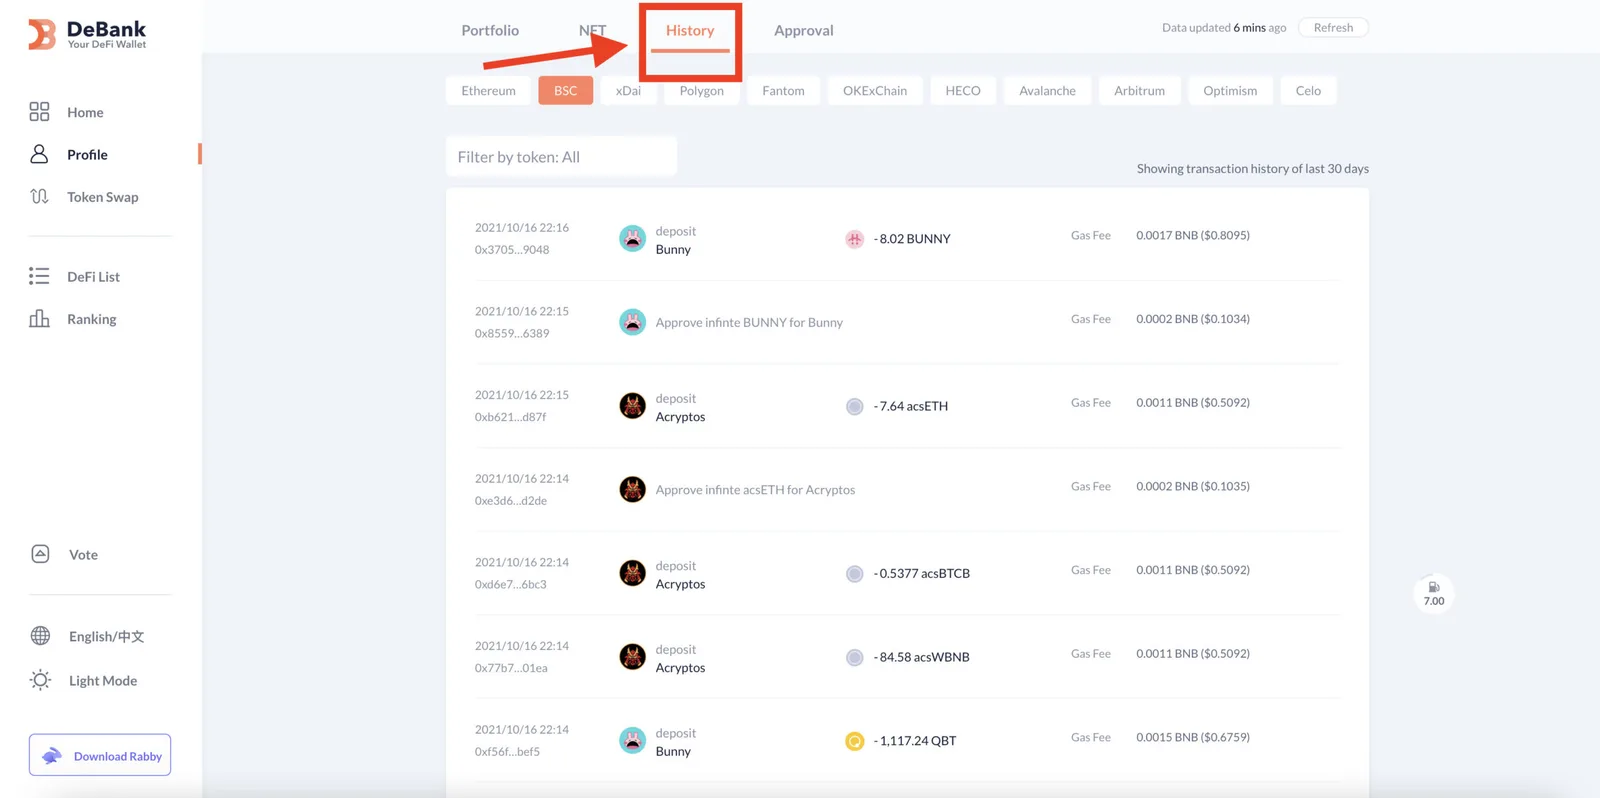Click the globe language icon
The height and width of the screenshot is (798, 1600).
coord(40,636)
